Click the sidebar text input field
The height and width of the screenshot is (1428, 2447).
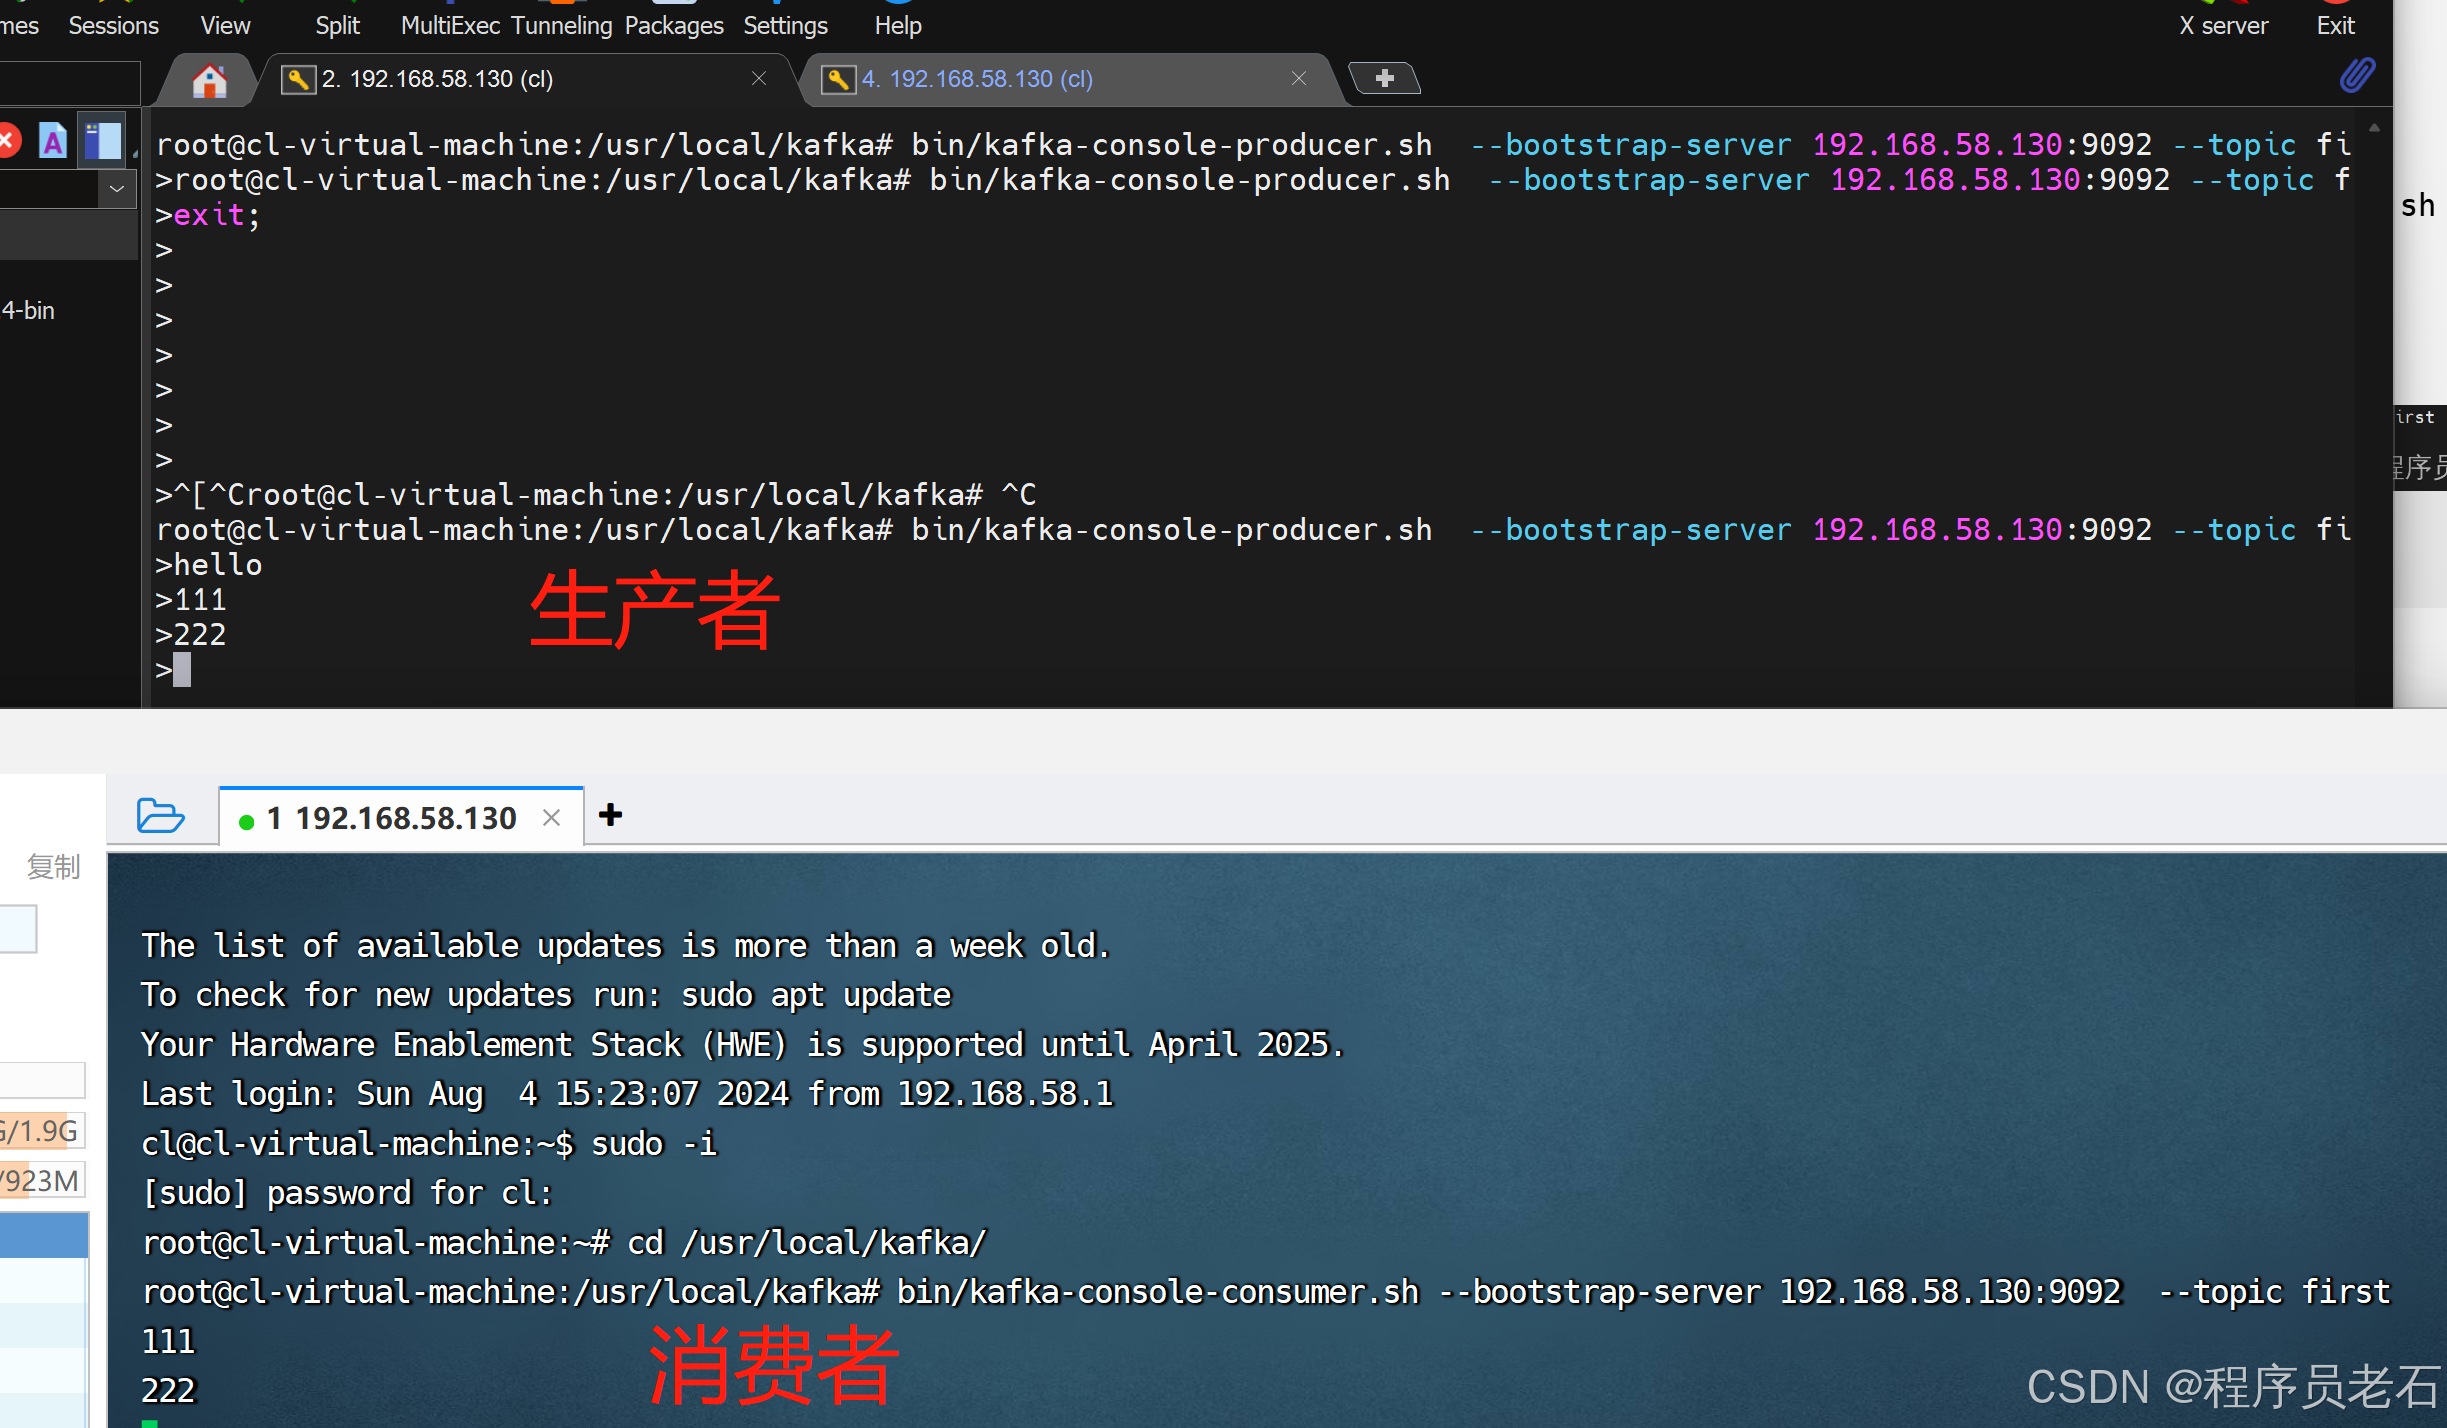(x=70, y=83)
